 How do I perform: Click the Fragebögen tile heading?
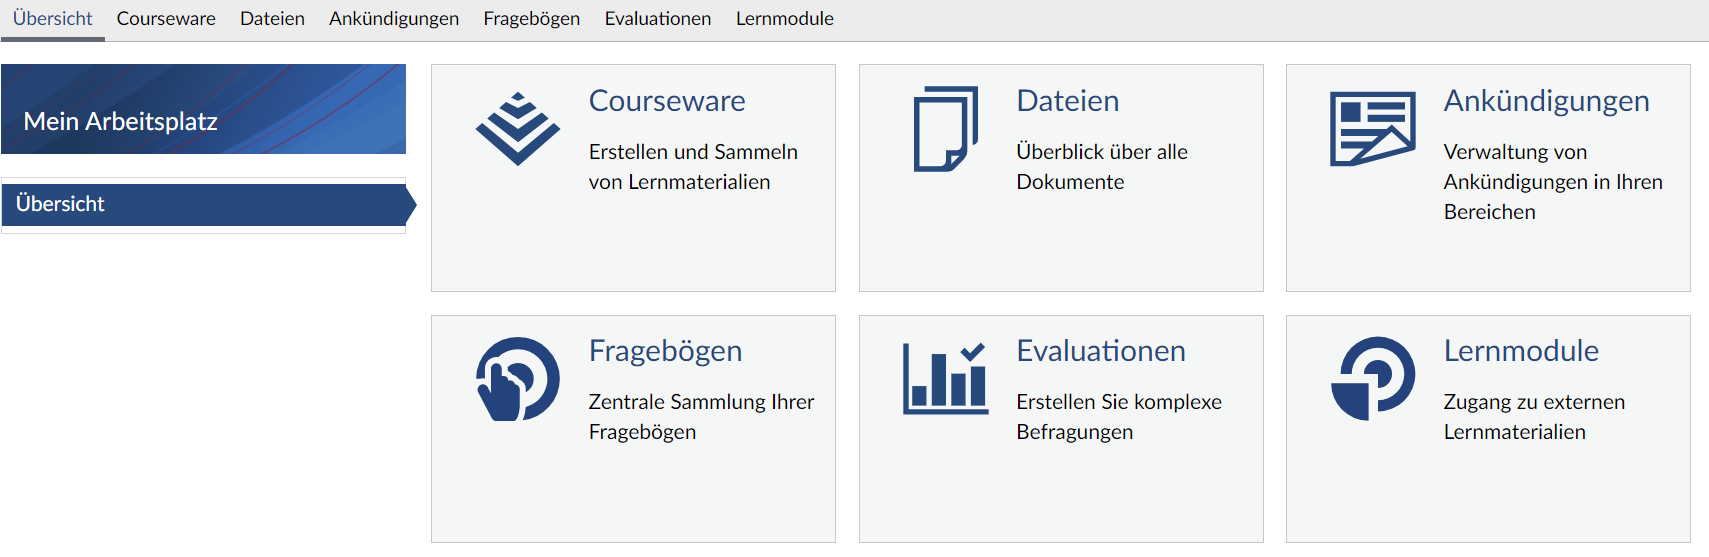click(666, 351)
